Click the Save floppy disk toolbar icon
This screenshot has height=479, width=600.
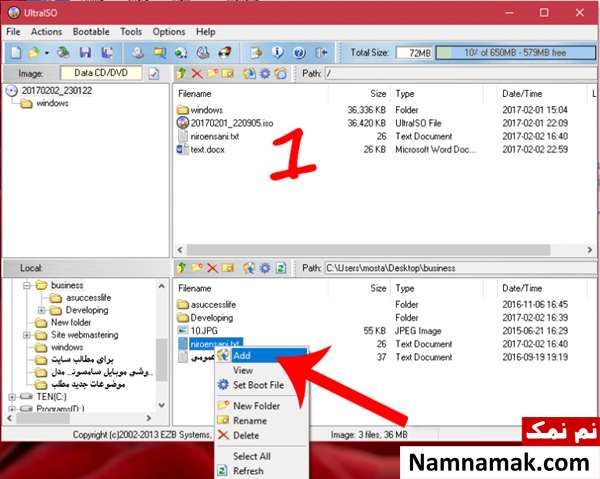point(85,52)
